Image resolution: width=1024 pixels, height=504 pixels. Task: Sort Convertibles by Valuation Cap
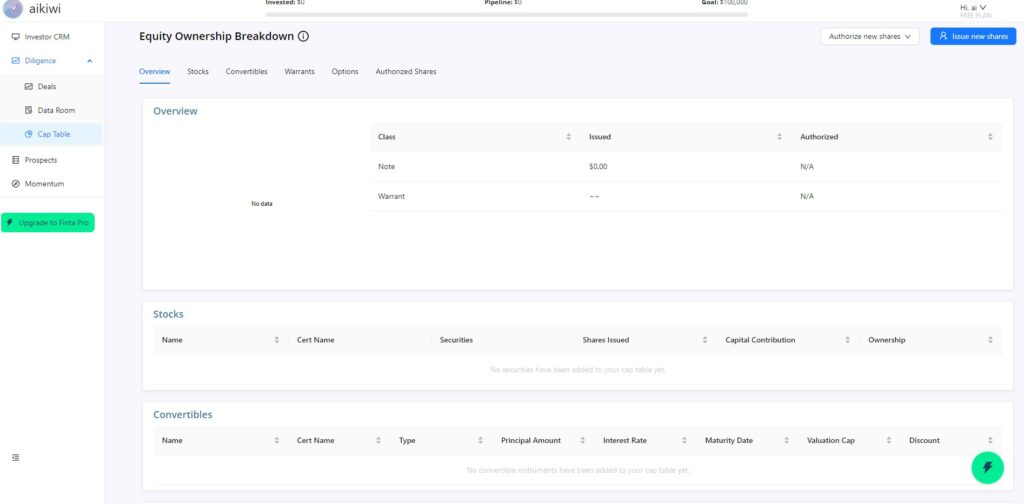pyautogui.click(x=888, y=441)
